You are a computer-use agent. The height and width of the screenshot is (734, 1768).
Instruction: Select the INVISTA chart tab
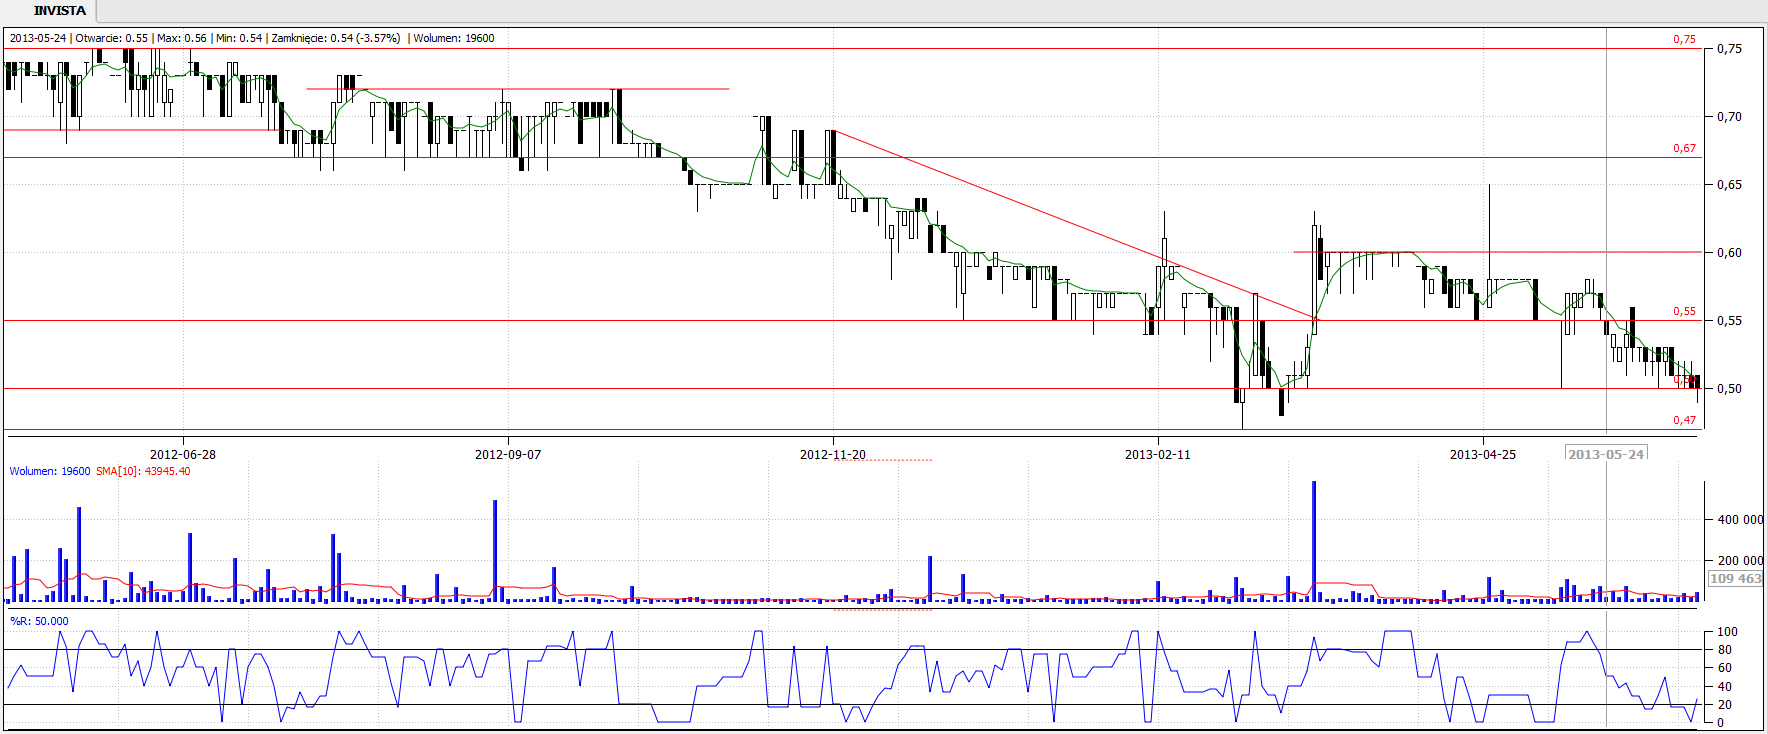click(59, 11)
